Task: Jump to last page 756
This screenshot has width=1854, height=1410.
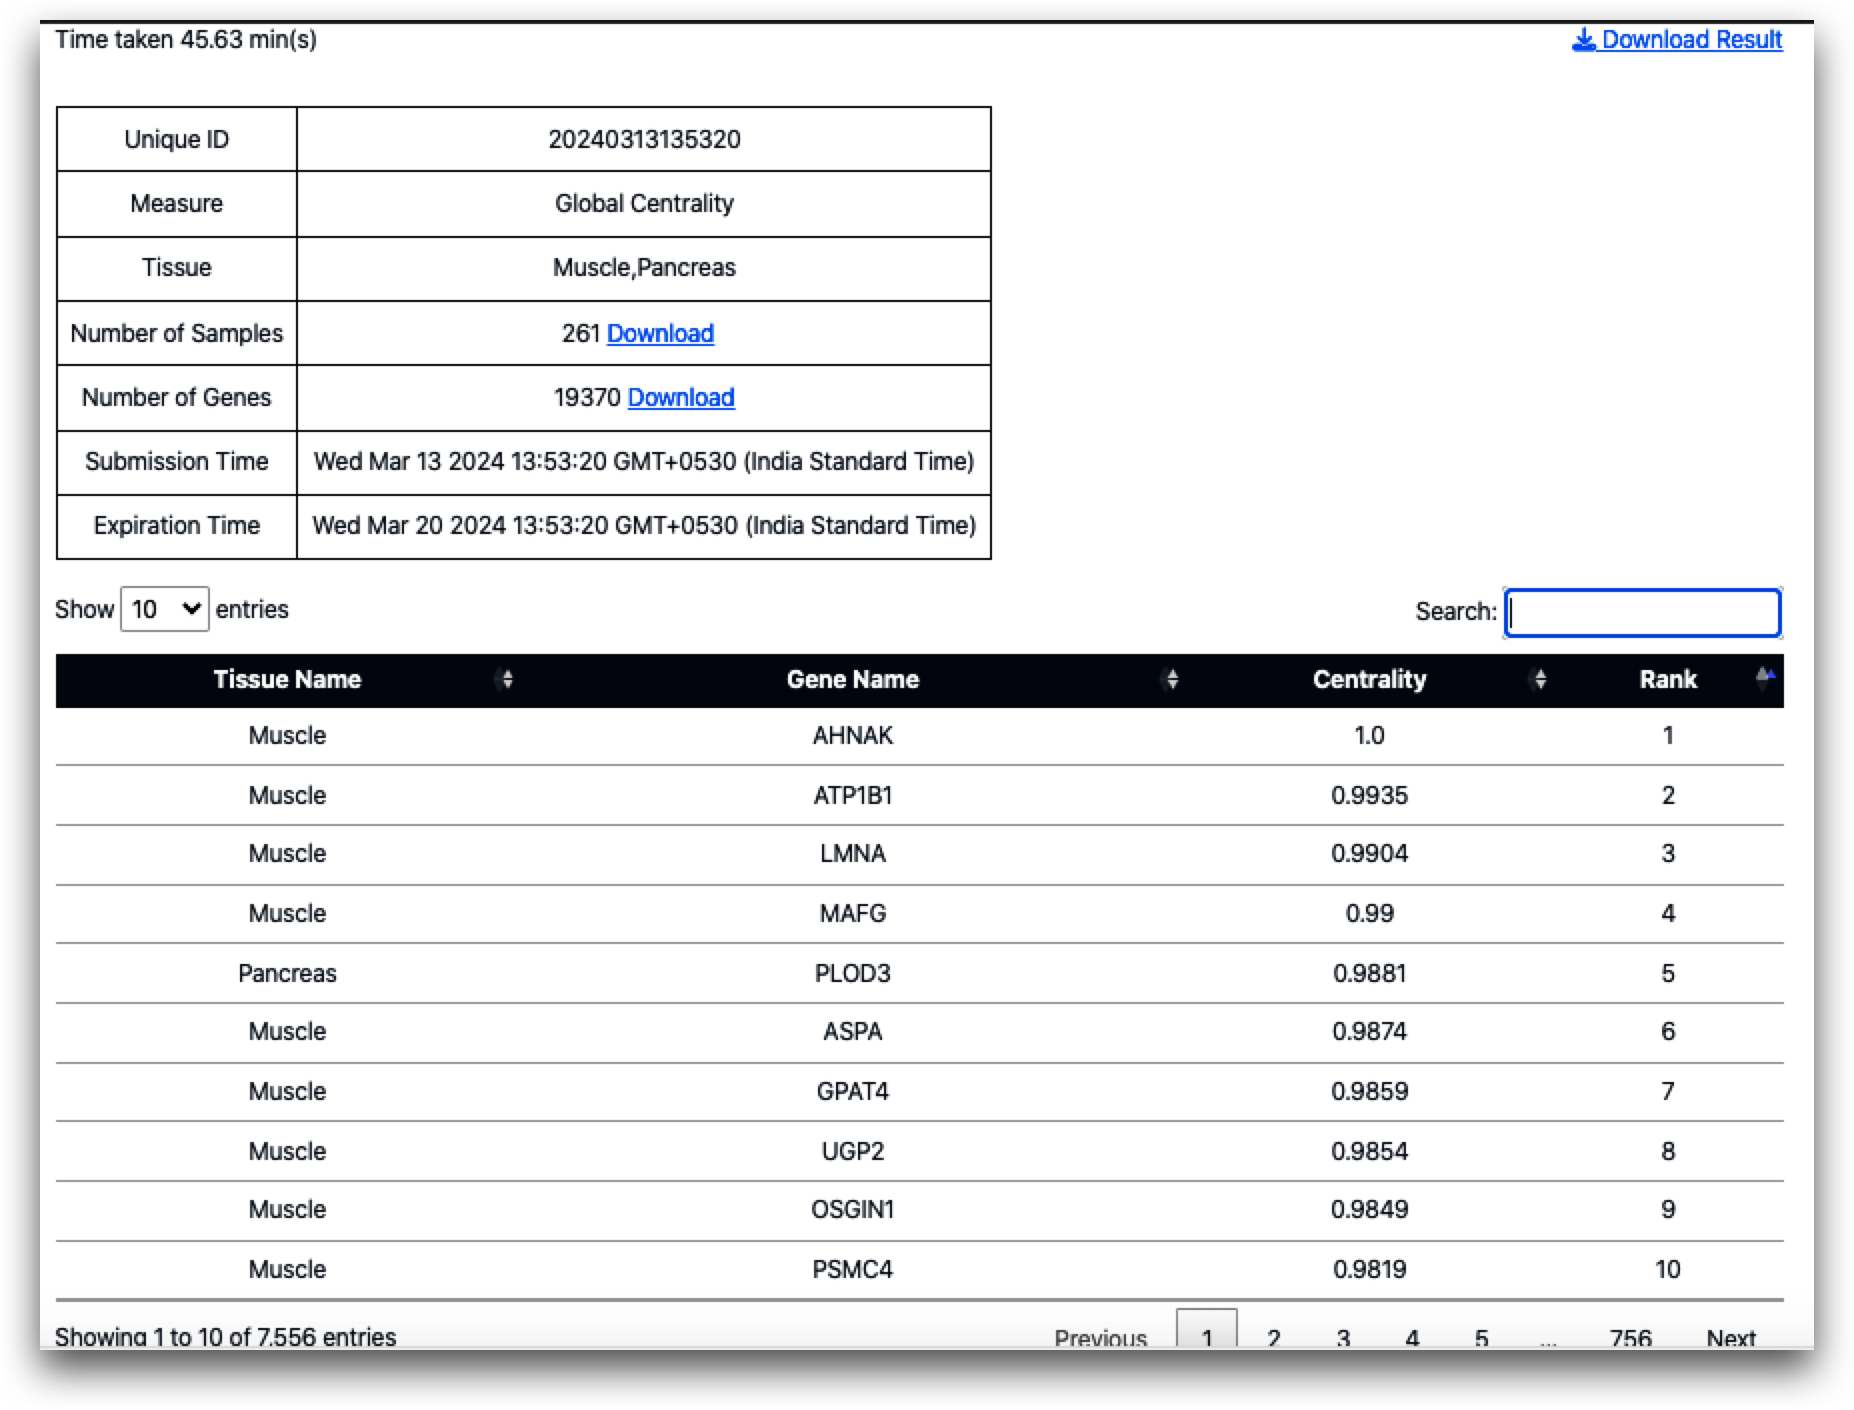Action: pyautogui.click(x=1631, y=1337)
